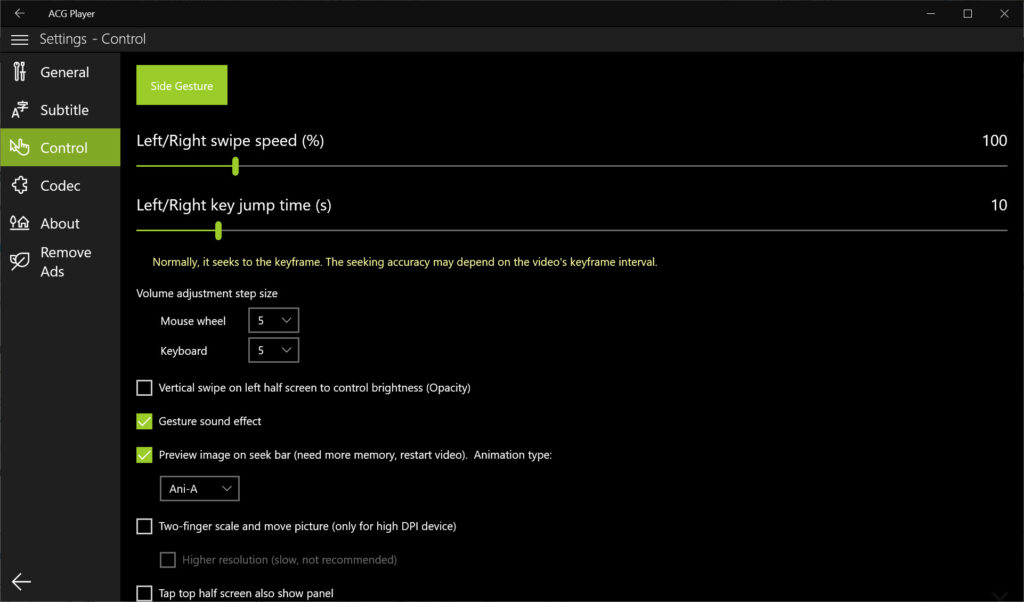Click the Codec puzzle piece icon
The width and height of the screenshot is (1024, 602).
(x=20, y=185)
